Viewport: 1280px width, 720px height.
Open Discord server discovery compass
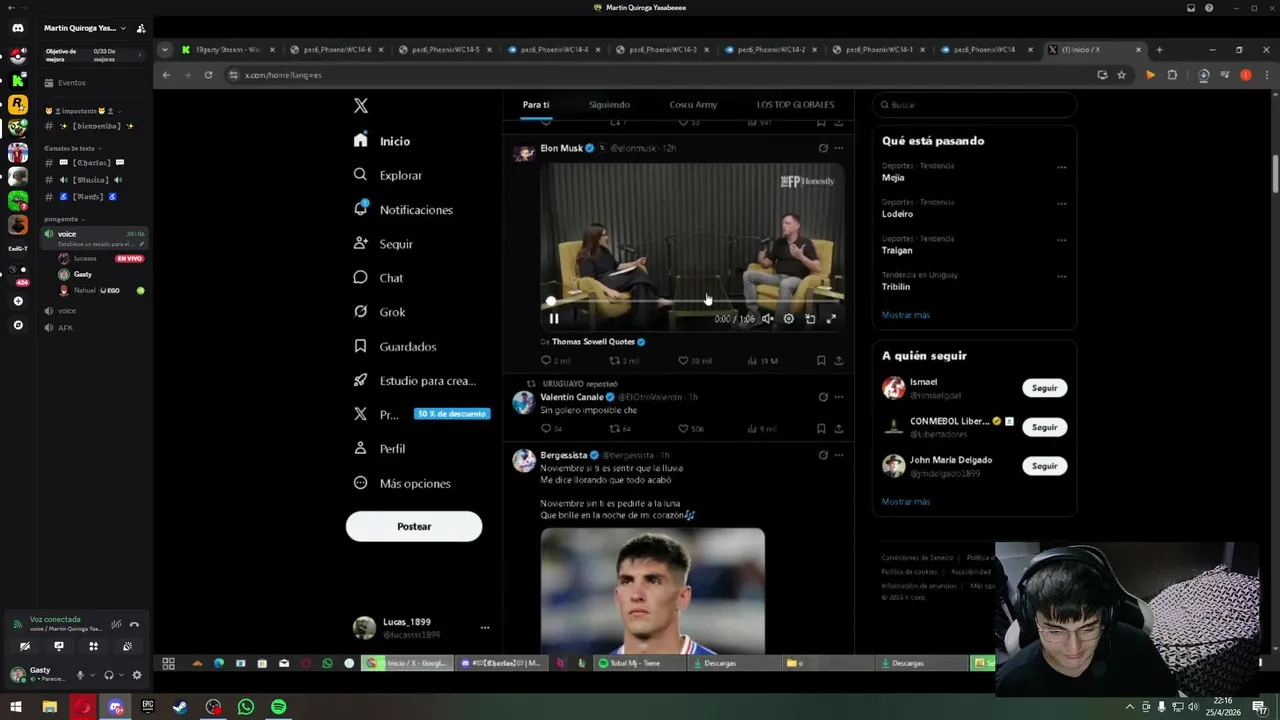pos(17,325)
